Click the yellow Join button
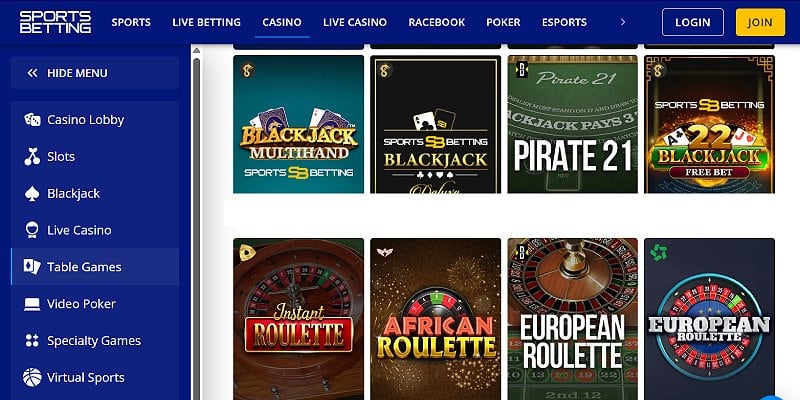The image size is (800, 400). tap(760, 22)
